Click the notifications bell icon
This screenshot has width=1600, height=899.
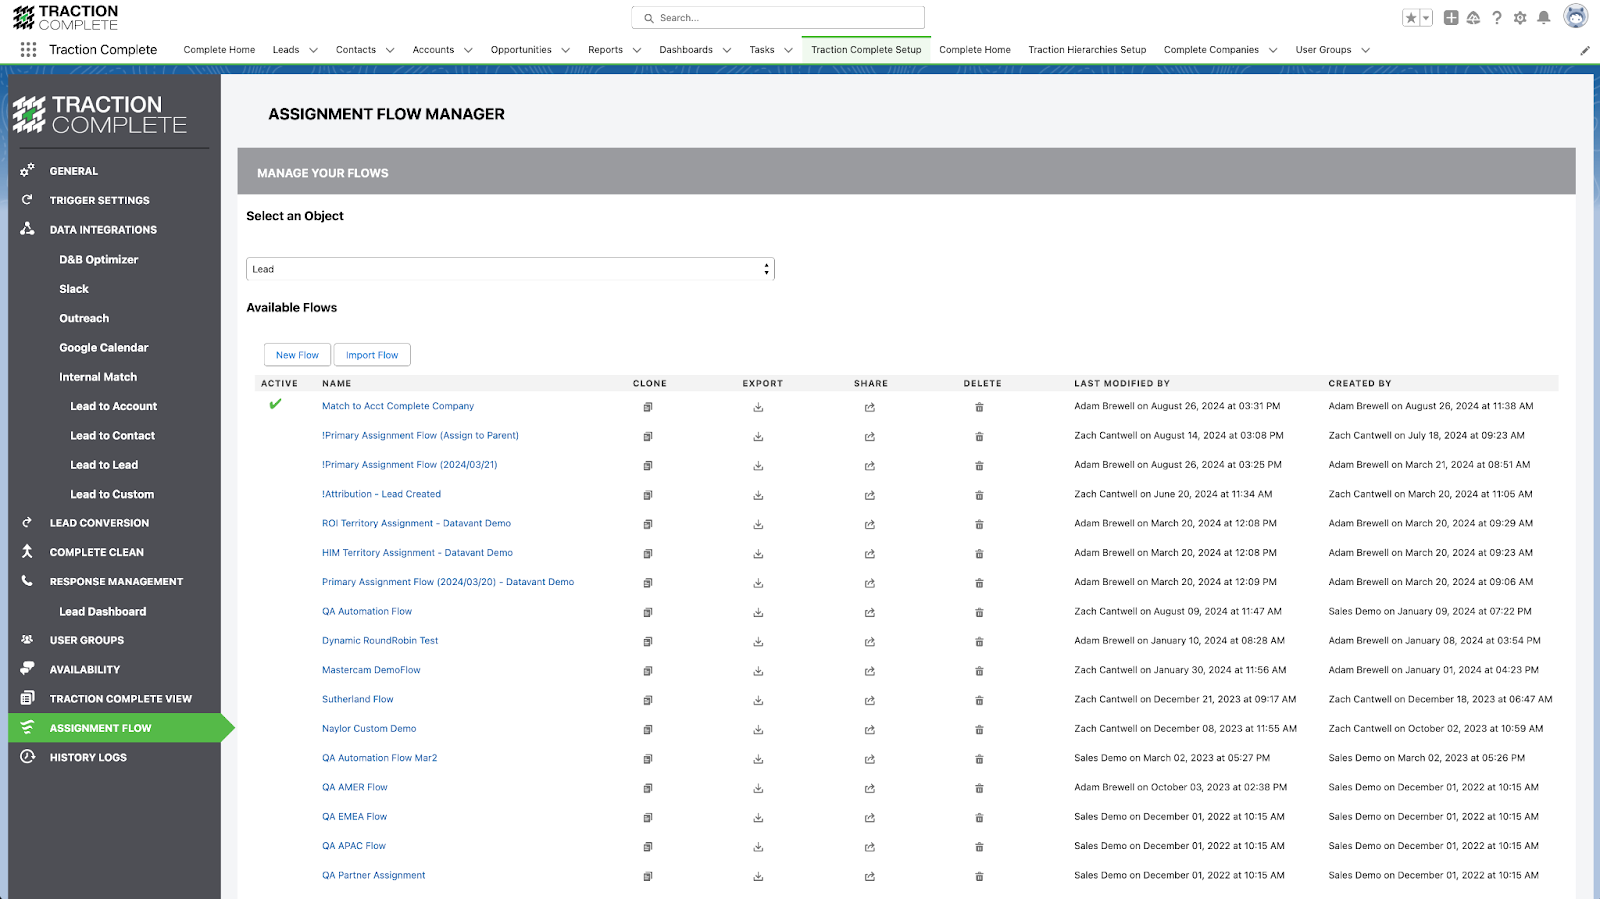coord(1543,18)
